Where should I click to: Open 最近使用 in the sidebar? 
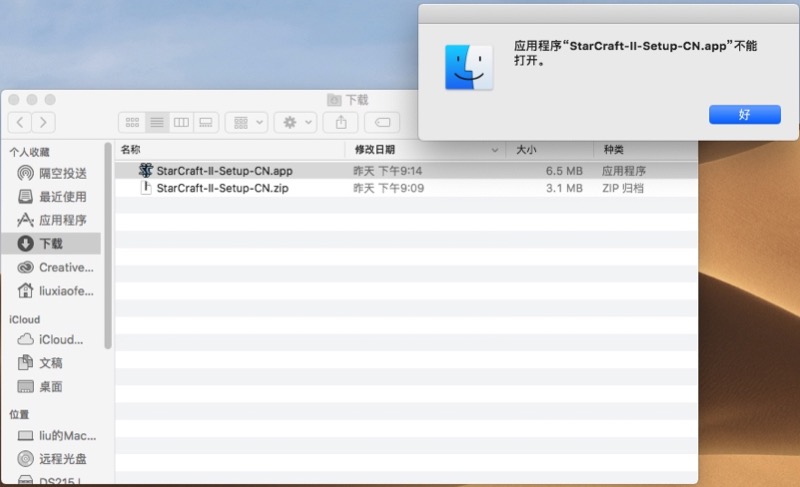(52, 197)
